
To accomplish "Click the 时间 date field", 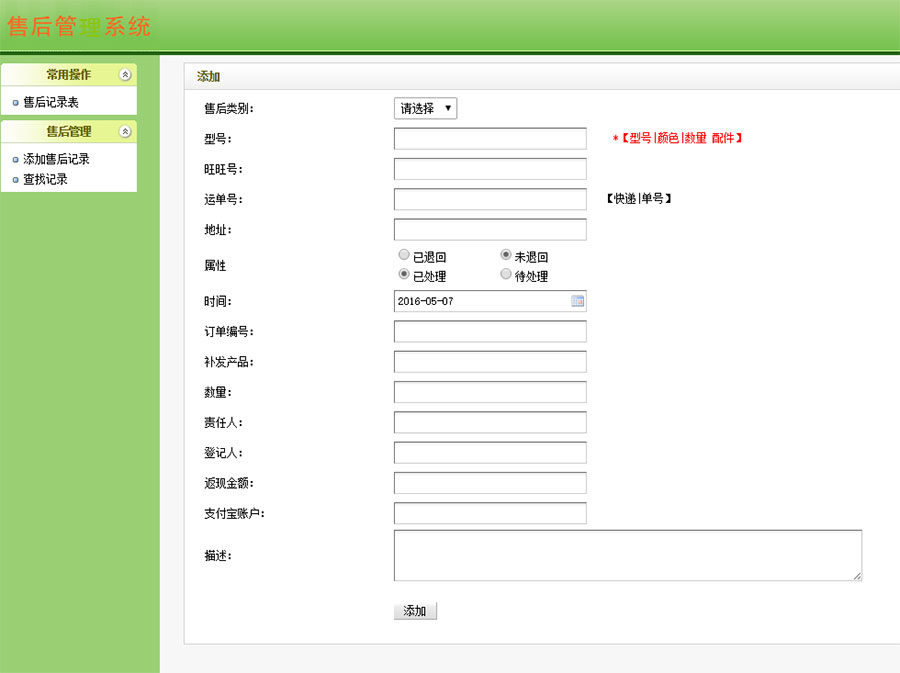I will (480, 301).
